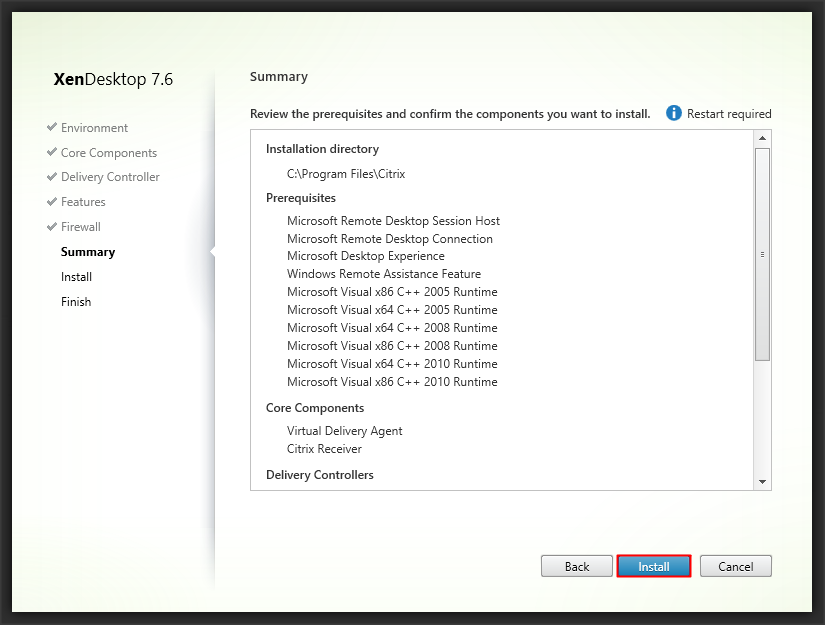Open the Features step
The height and width of the screenshot is (625, 825).
[x=83, y=202]
